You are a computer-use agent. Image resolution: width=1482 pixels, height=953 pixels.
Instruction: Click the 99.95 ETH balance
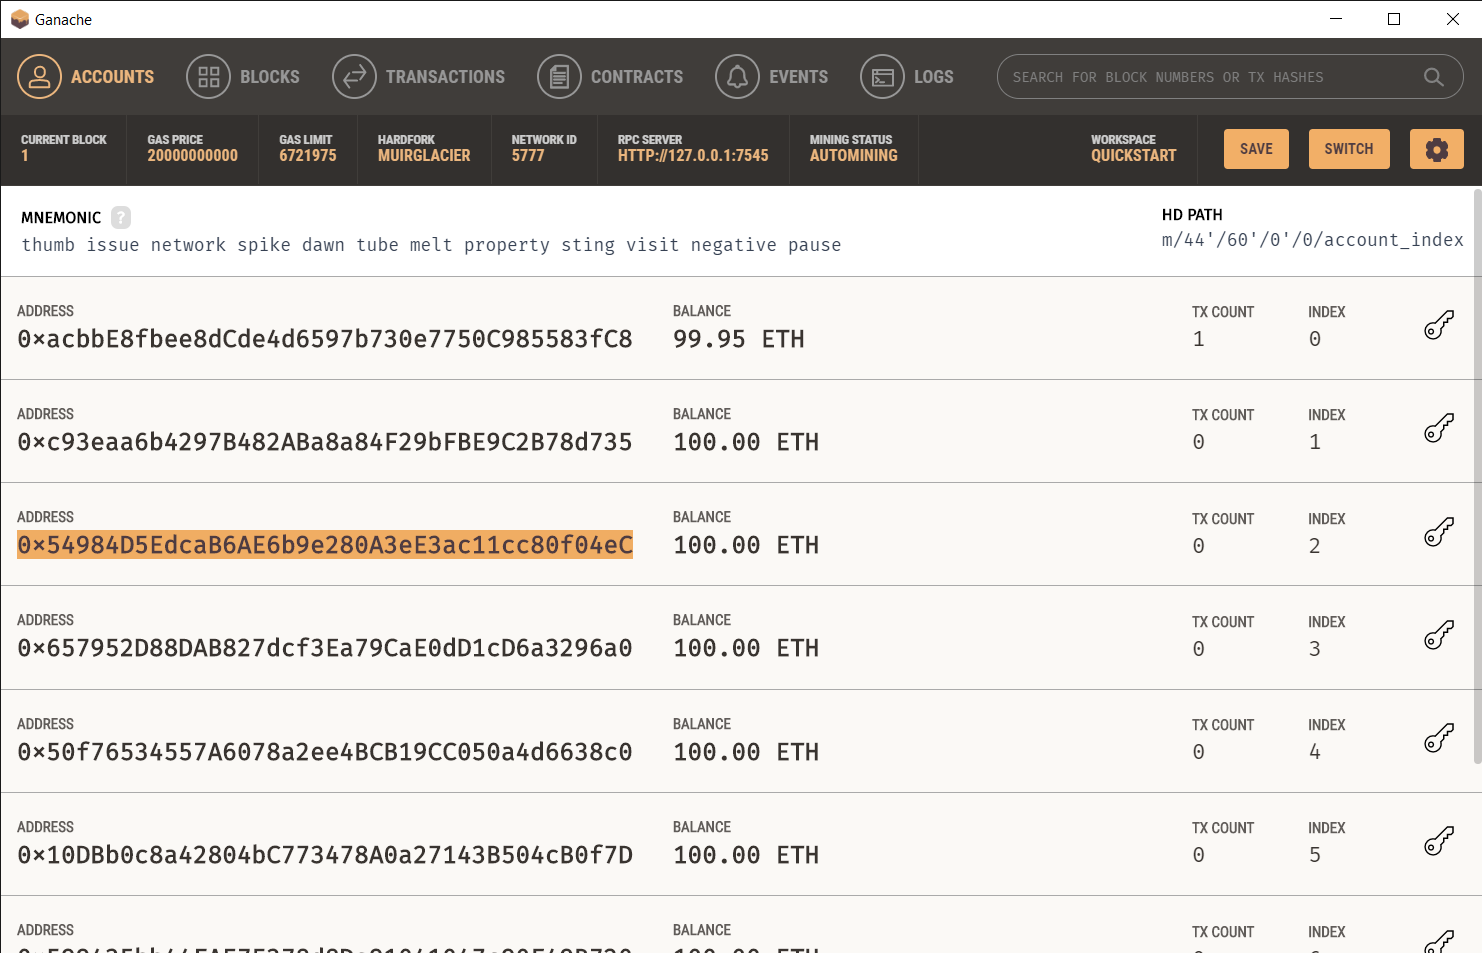[739, 339]
